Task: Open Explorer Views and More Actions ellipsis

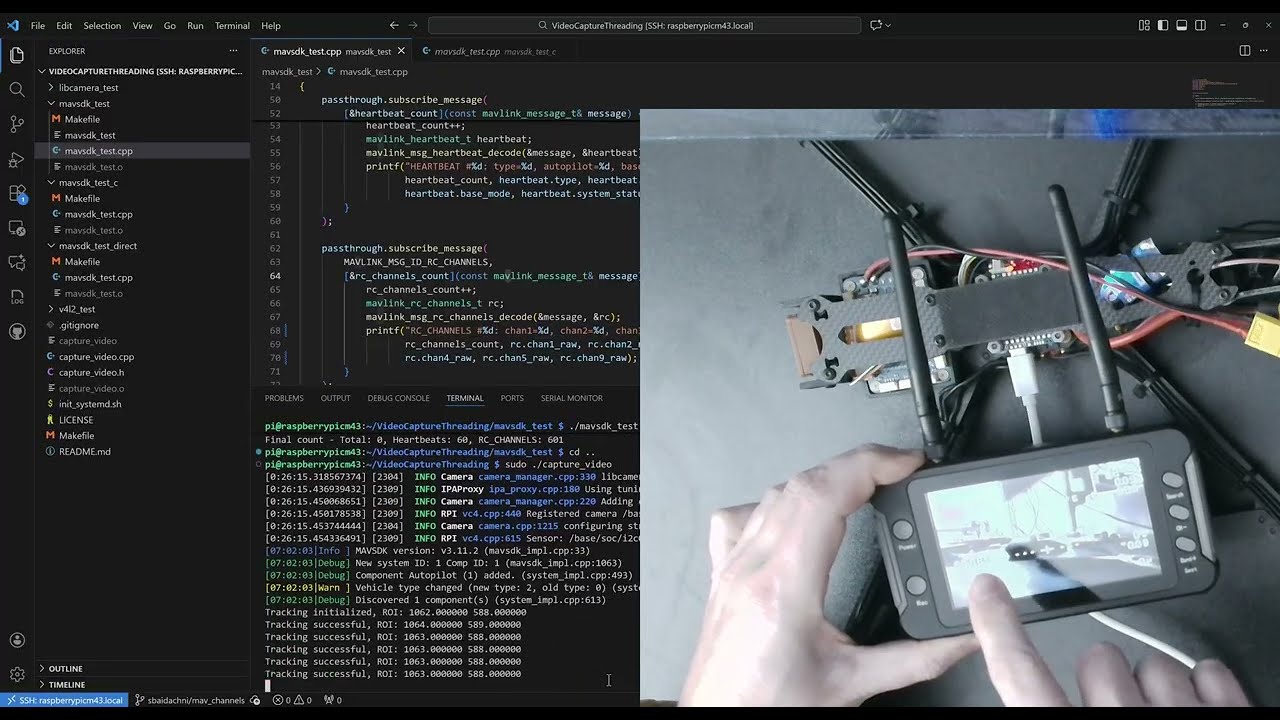Action: 233,50
